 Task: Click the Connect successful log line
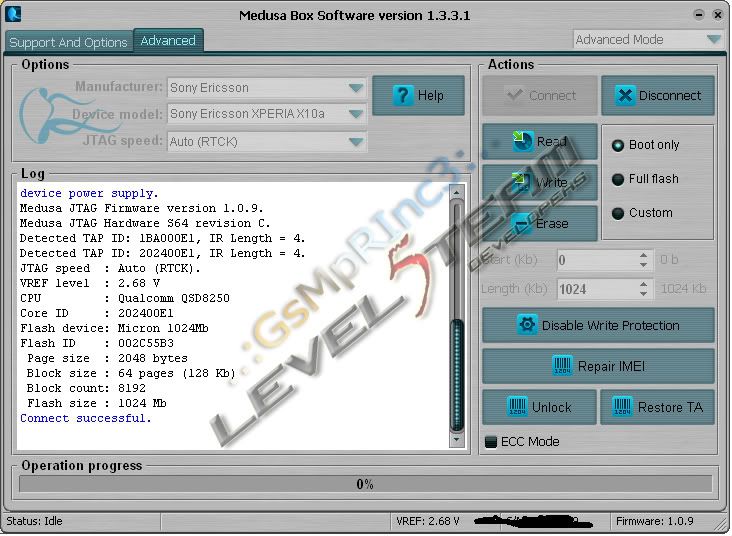click(x=86, y=418)
